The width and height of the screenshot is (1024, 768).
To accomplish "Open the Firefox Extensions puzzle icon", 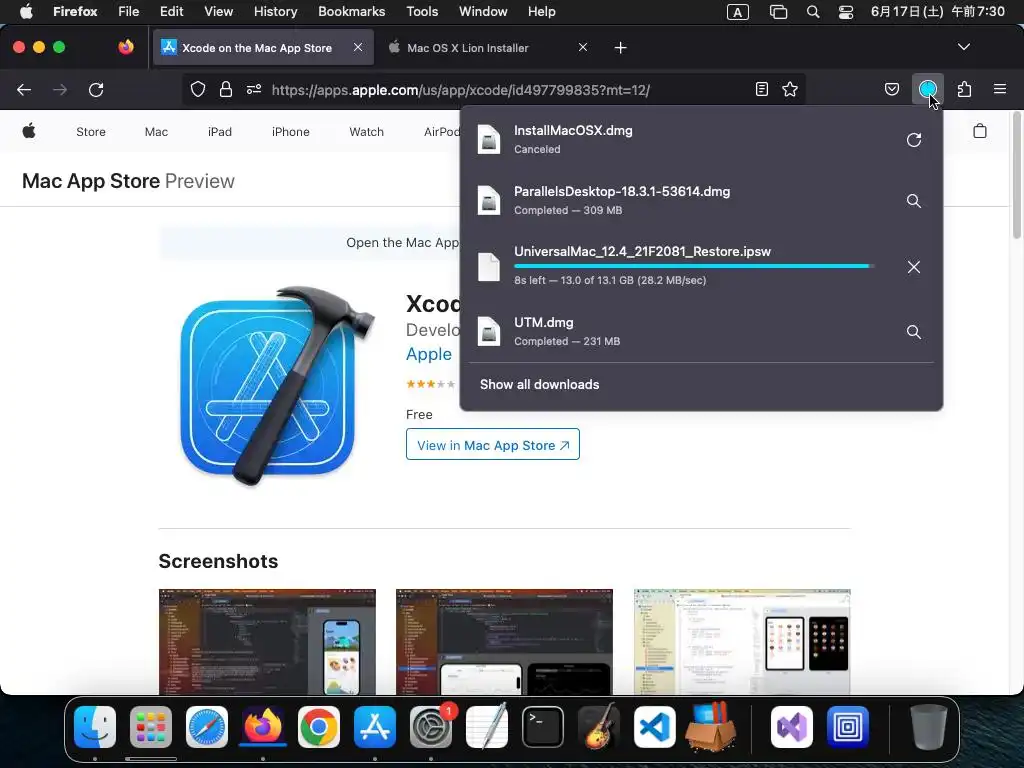I will [964, 89].
